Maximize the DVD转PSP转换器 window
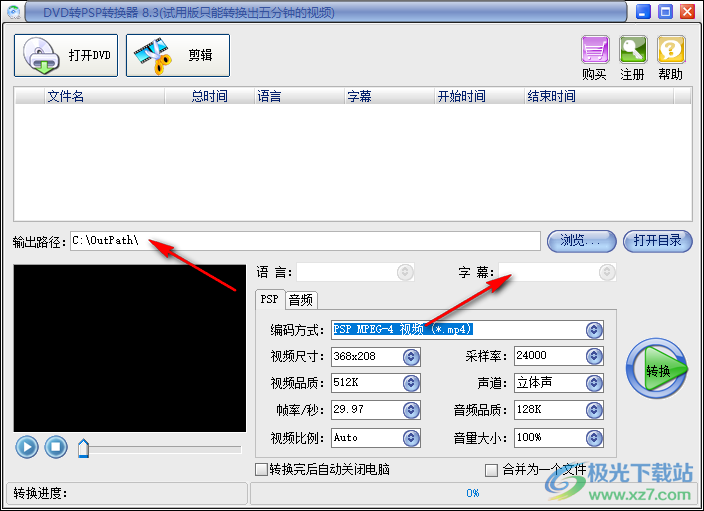Image resolution: width=704 pixels, height=511 pixels. 665,12
